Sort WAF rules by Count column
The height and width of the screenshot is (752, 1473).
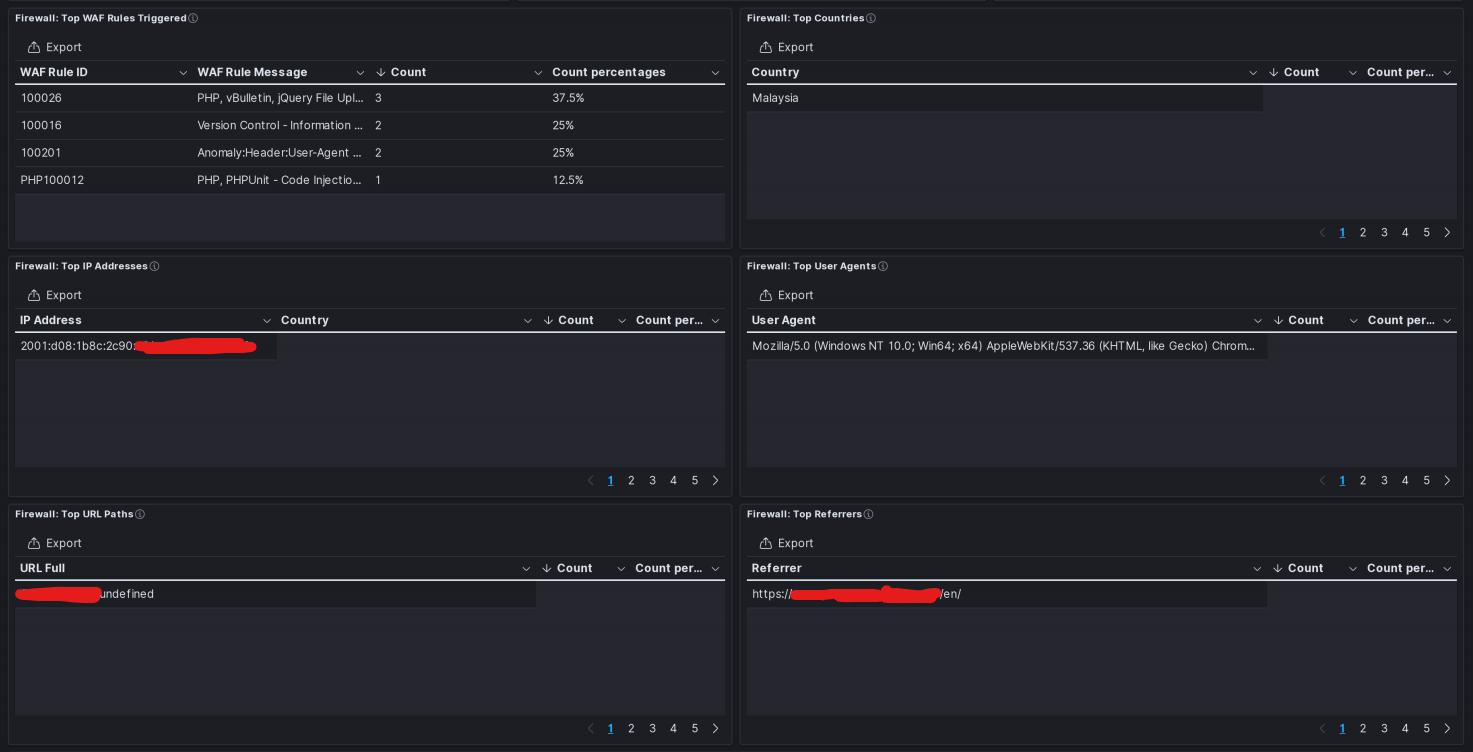[x=401, y=72]
